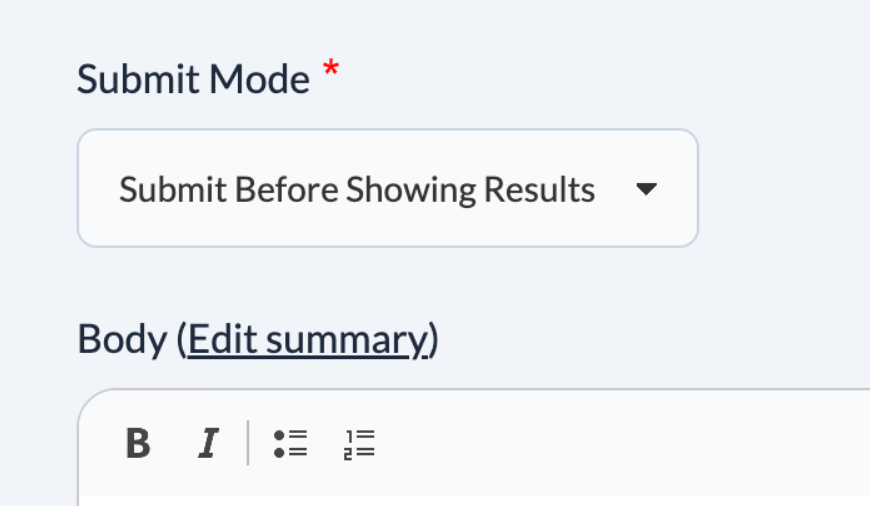Viewport: 870px width, 506px height.
Task: Click the red required asterisk
Action: (x=331, y=72)
